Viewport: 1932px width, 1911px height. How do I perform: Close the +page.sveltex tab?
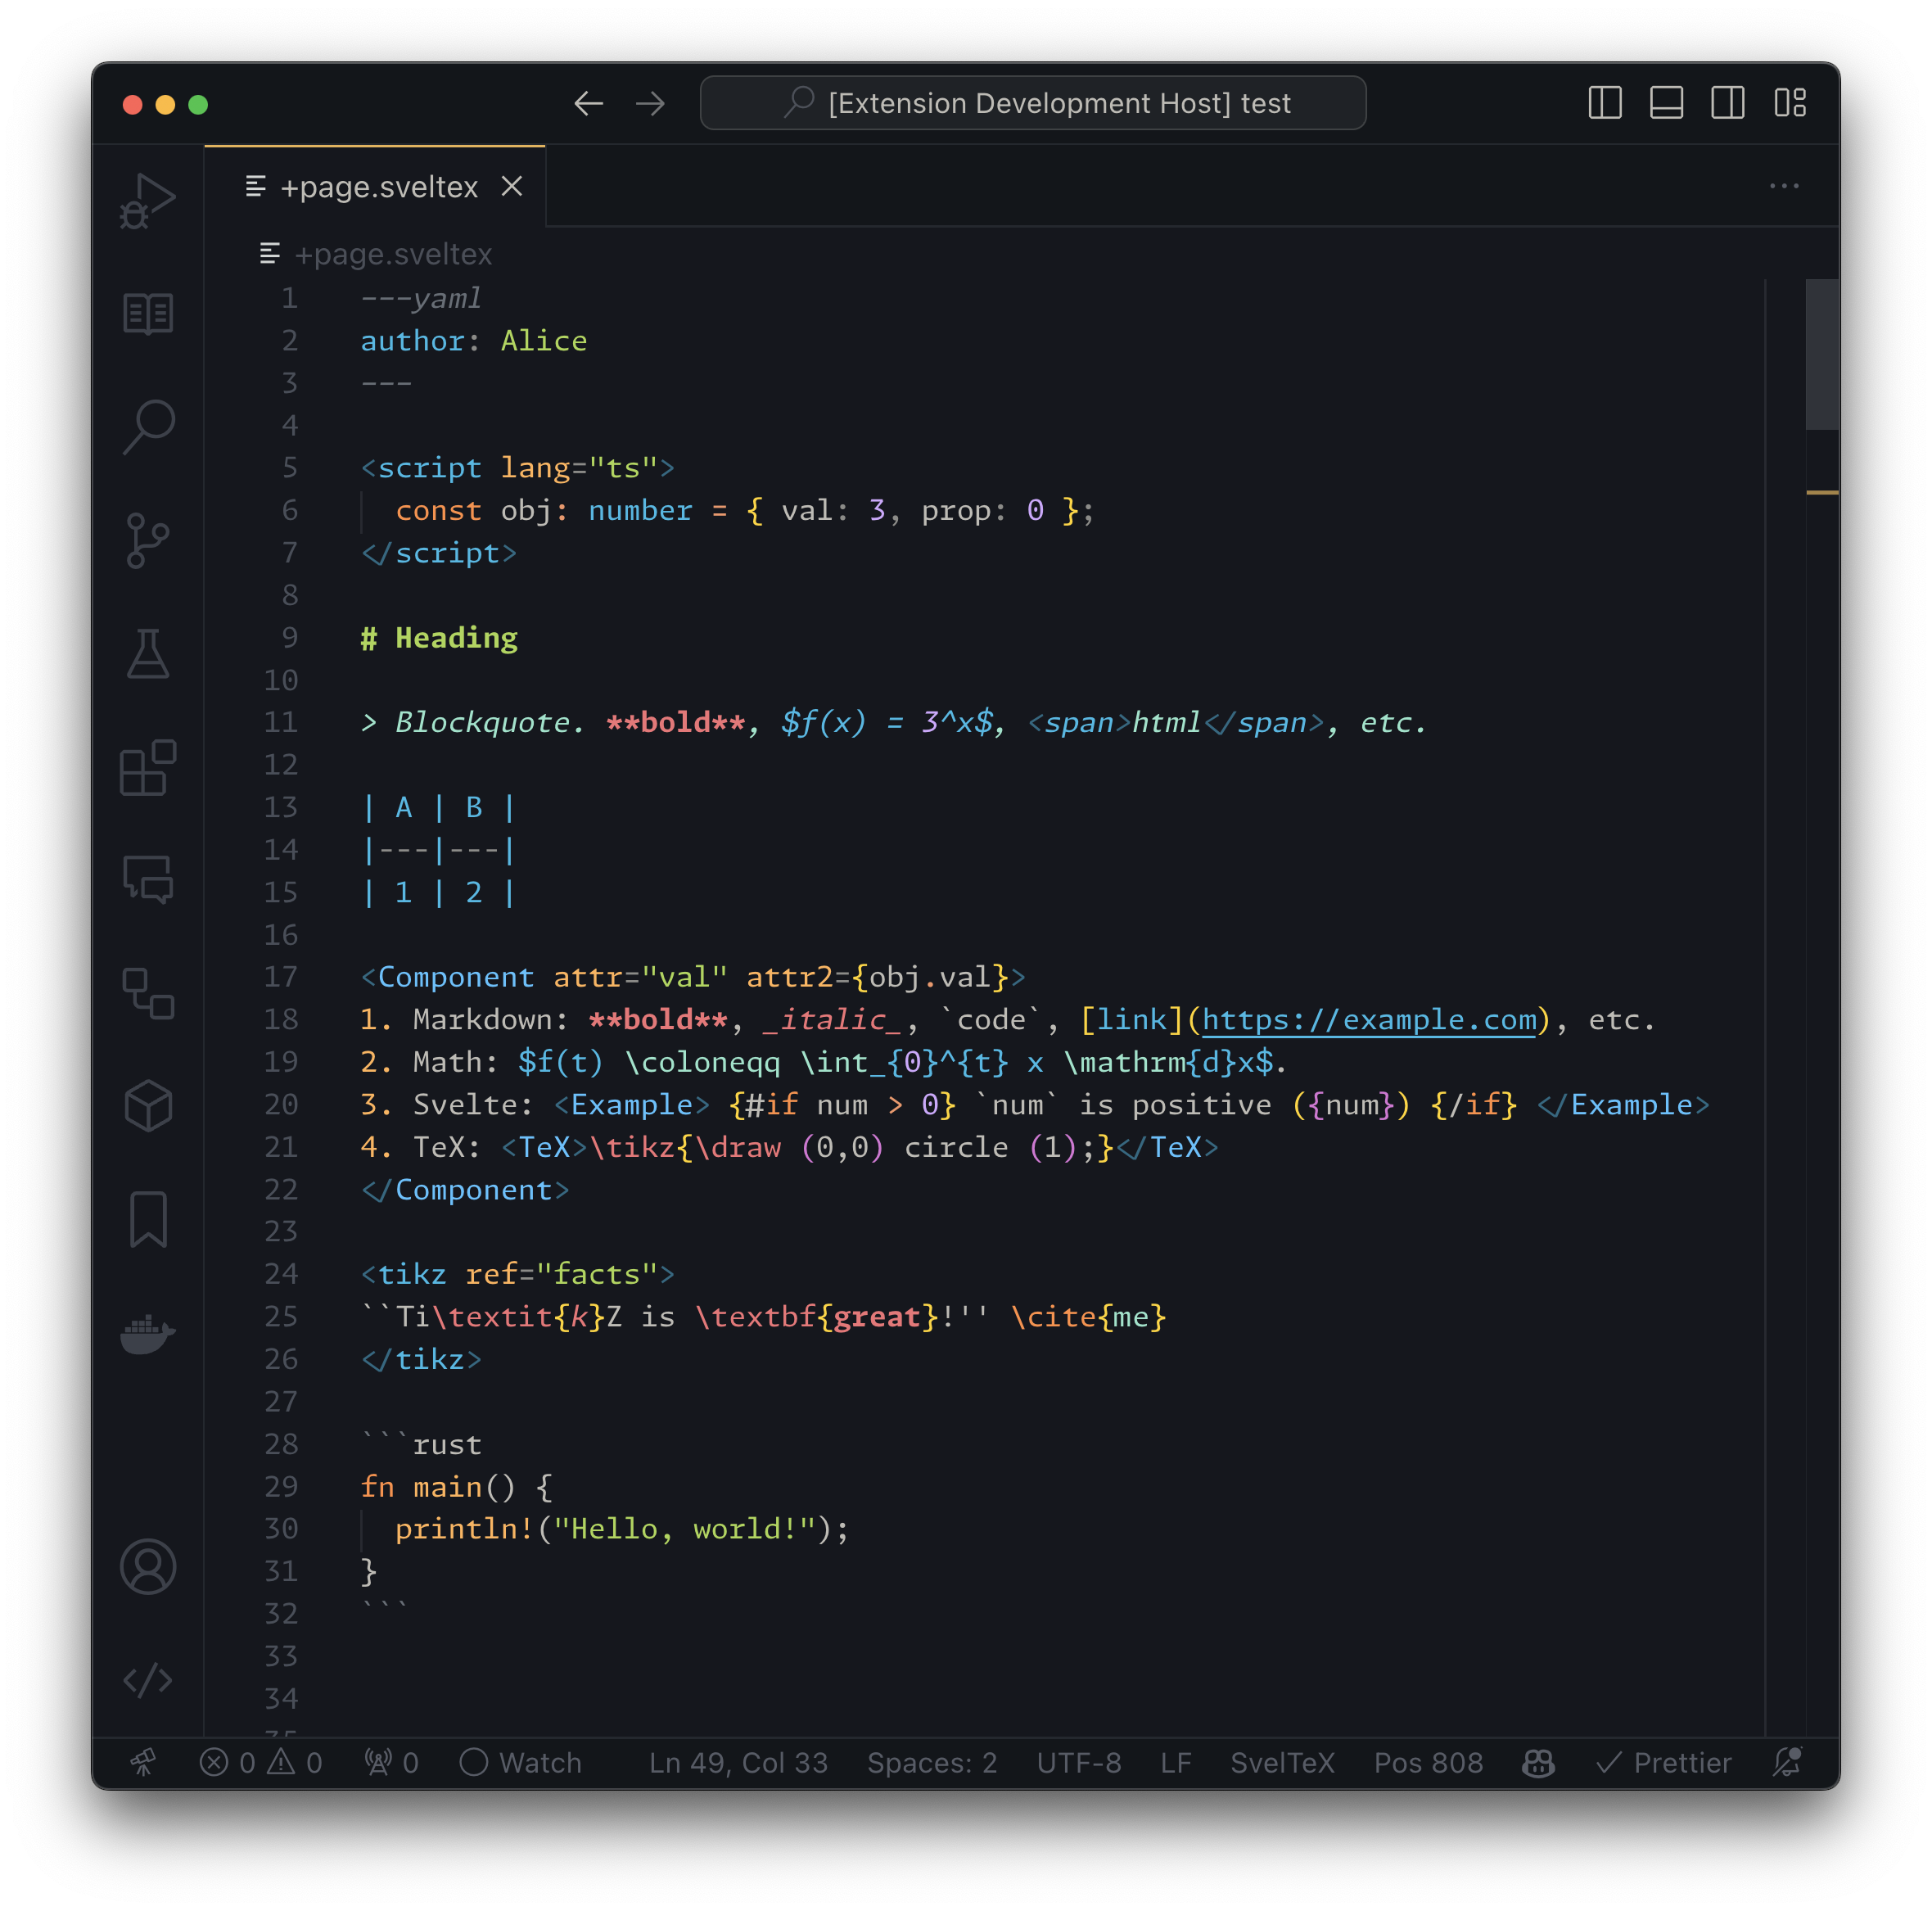(x=512, y=186)
